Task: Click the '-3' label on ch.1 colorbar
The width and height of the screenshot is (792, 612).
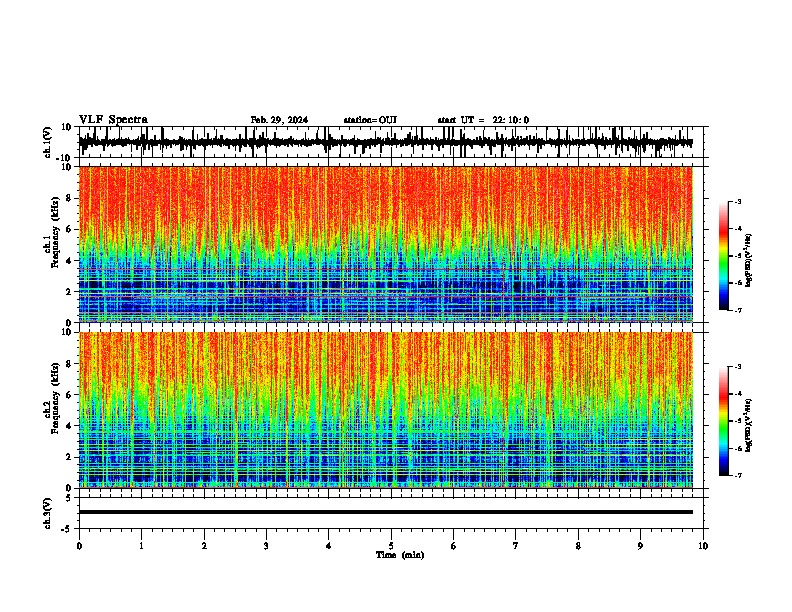Action: click(x=737, y=201)
